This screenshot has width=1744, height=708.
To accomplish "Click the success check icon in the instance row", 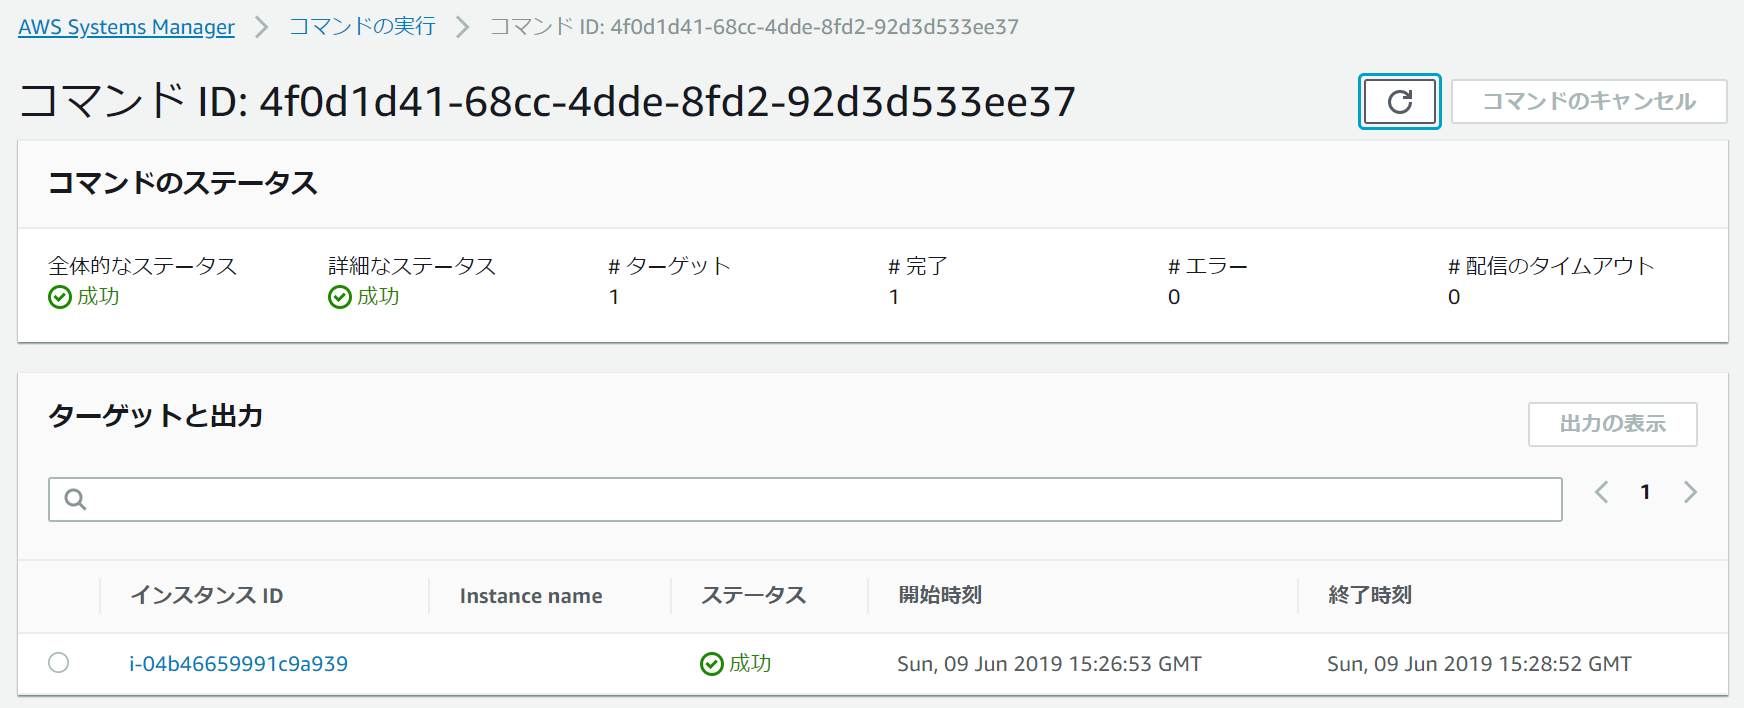I will [x=710, y=663].
